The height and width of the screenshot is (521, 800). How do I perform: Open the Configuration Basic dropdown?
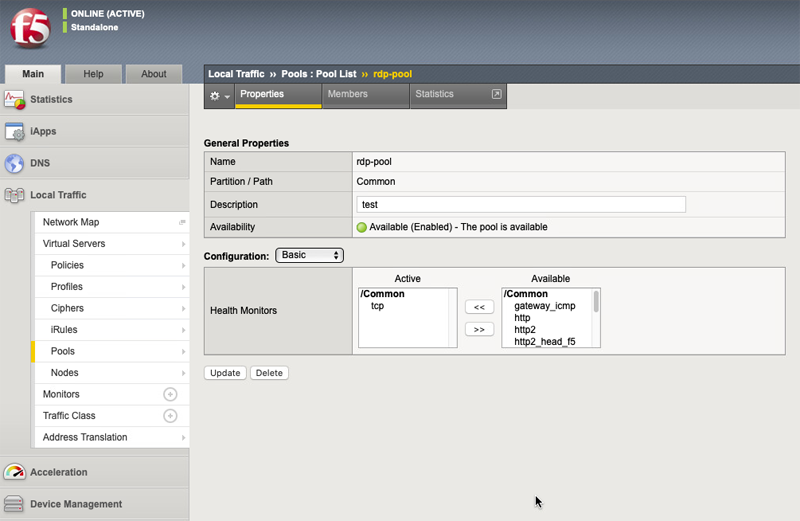310,255
